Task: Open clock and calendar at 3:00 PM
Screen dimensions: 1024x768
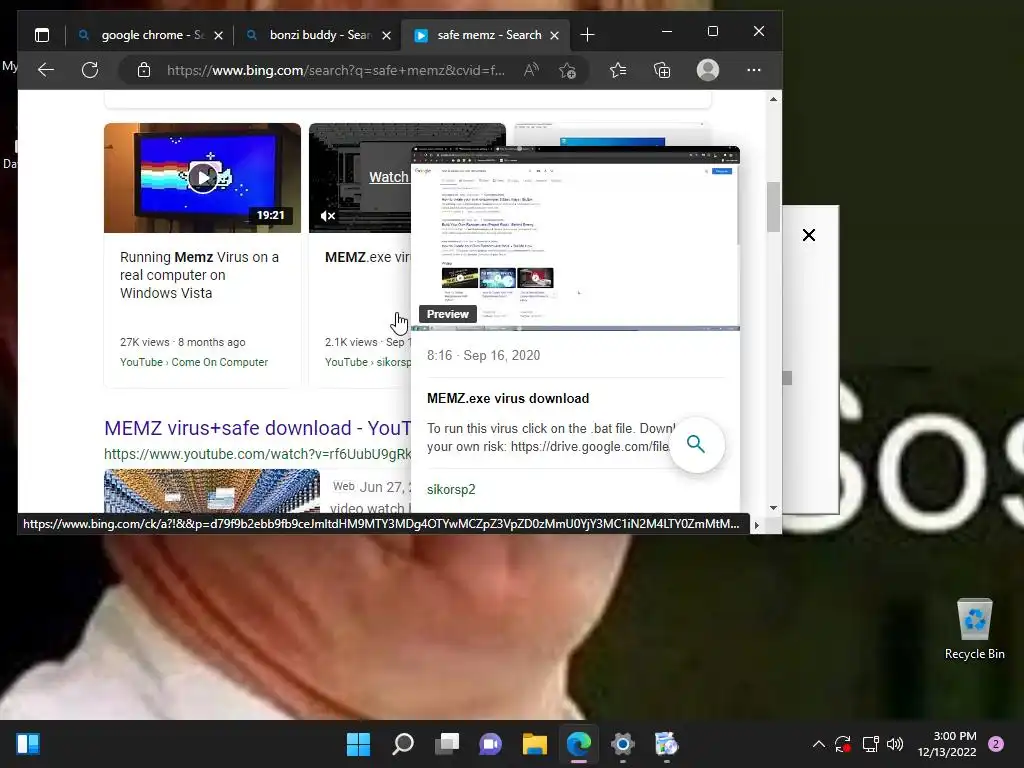Action: (x=947, y=744)
